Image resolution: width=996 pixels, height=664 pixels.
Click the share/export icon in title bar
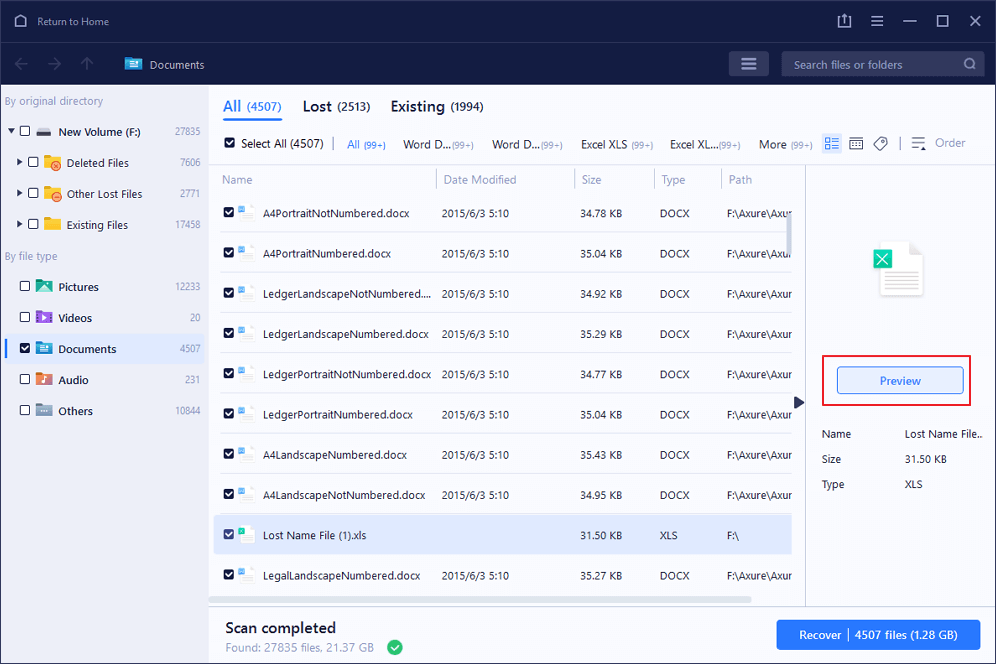coord(845,21)
